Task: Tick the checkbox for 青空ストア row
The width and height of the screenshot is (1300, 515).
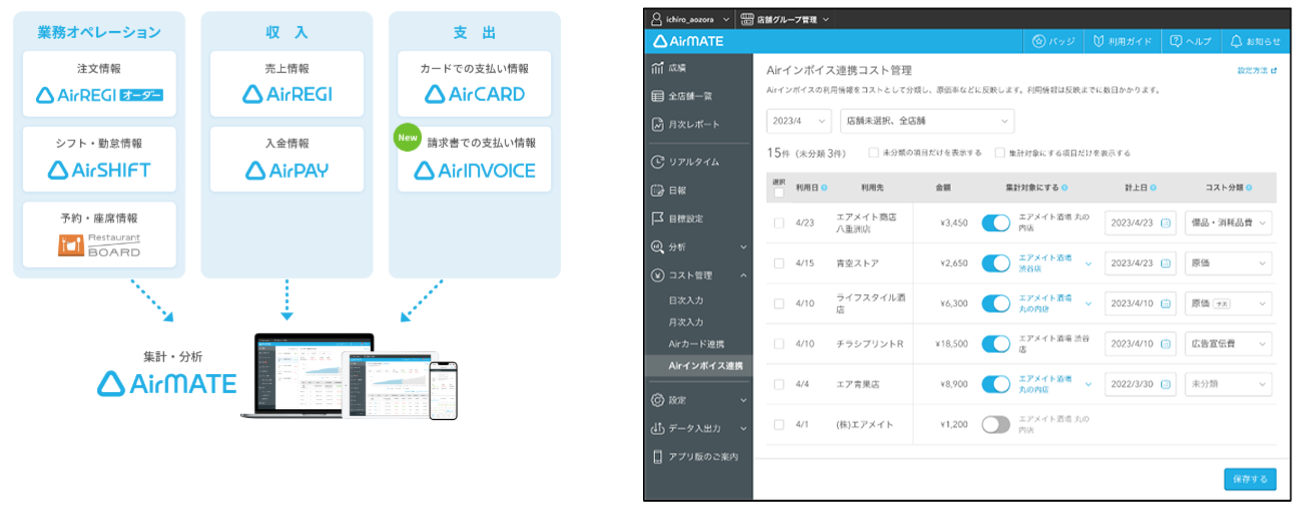Action: [779, 263]
